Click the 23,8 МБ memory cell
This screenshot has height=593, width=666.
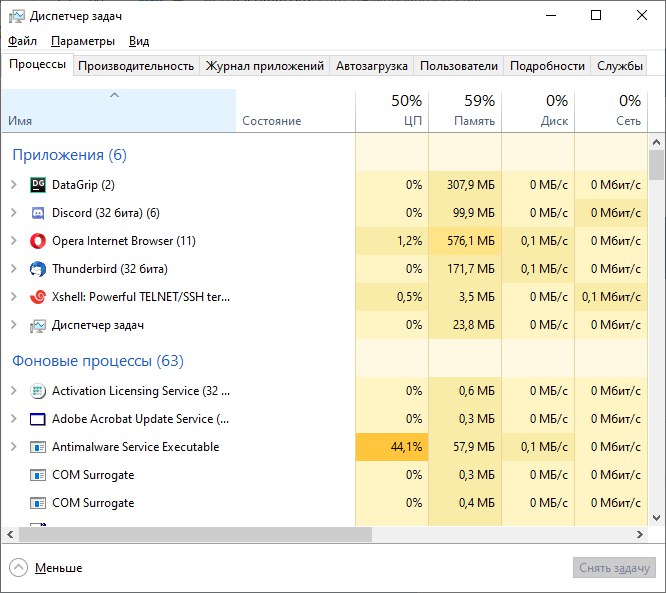point(465,325)
